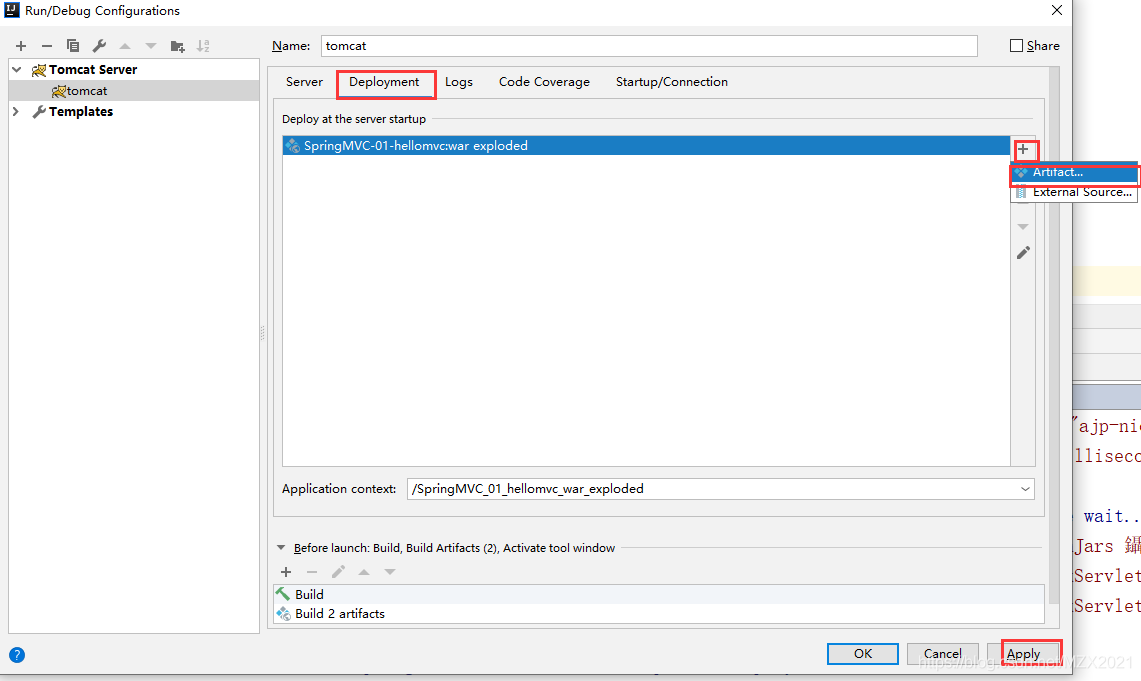Image resolution: width=1141 pixels, height=681 pixels.
Task: Click the Apply button
Action: [1023, 653]
